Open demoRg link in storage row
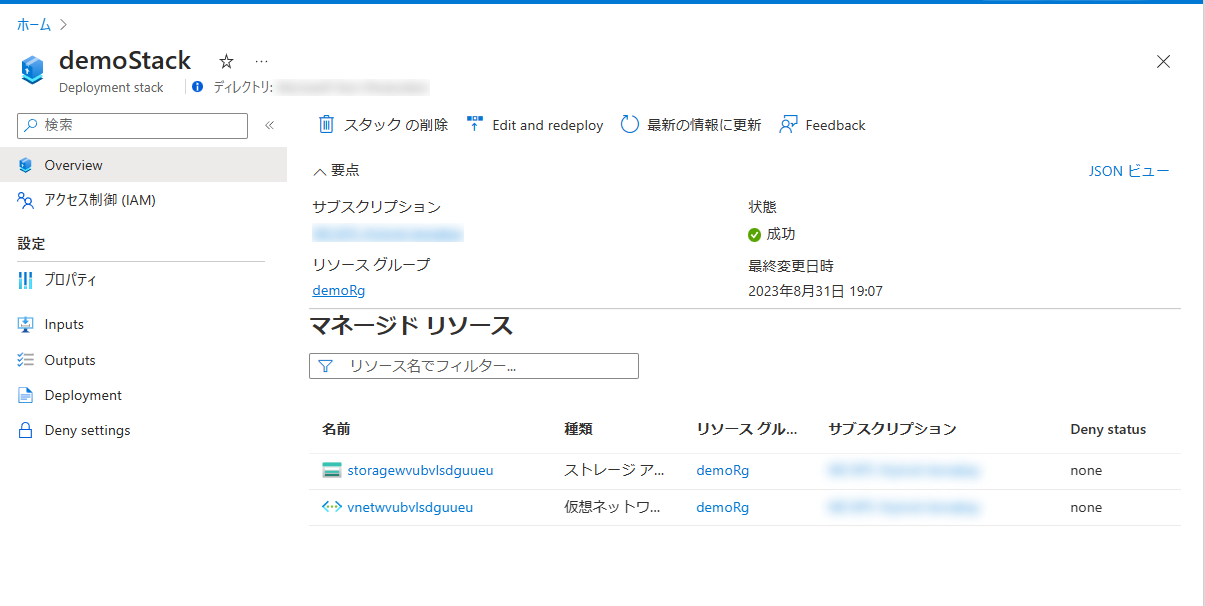This screenshot has width=1205, height=606. point(722,470)
